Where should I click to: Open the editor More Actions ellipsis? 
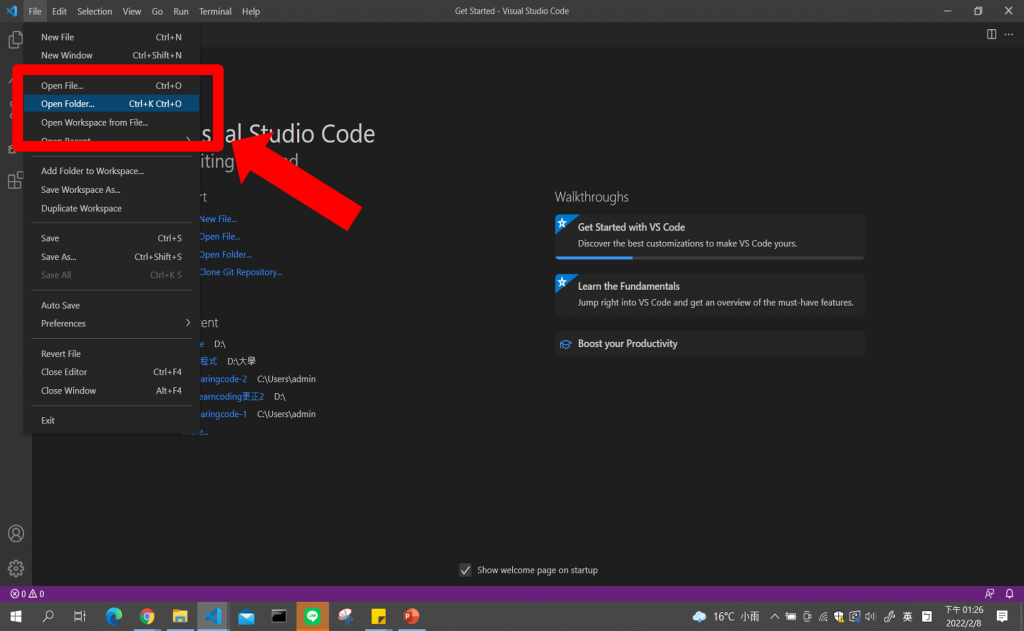[1009, 34]
